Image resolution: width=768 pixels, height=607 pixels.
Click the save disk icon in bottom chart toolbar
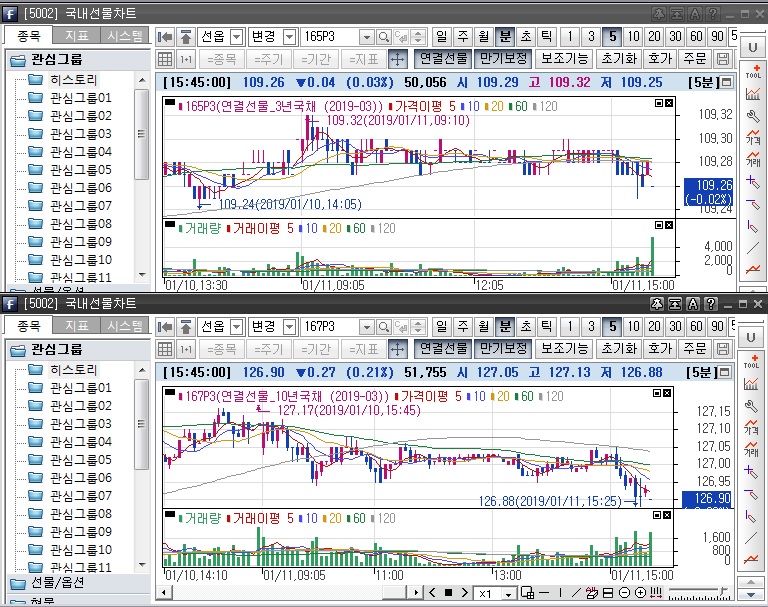(724, 349)
